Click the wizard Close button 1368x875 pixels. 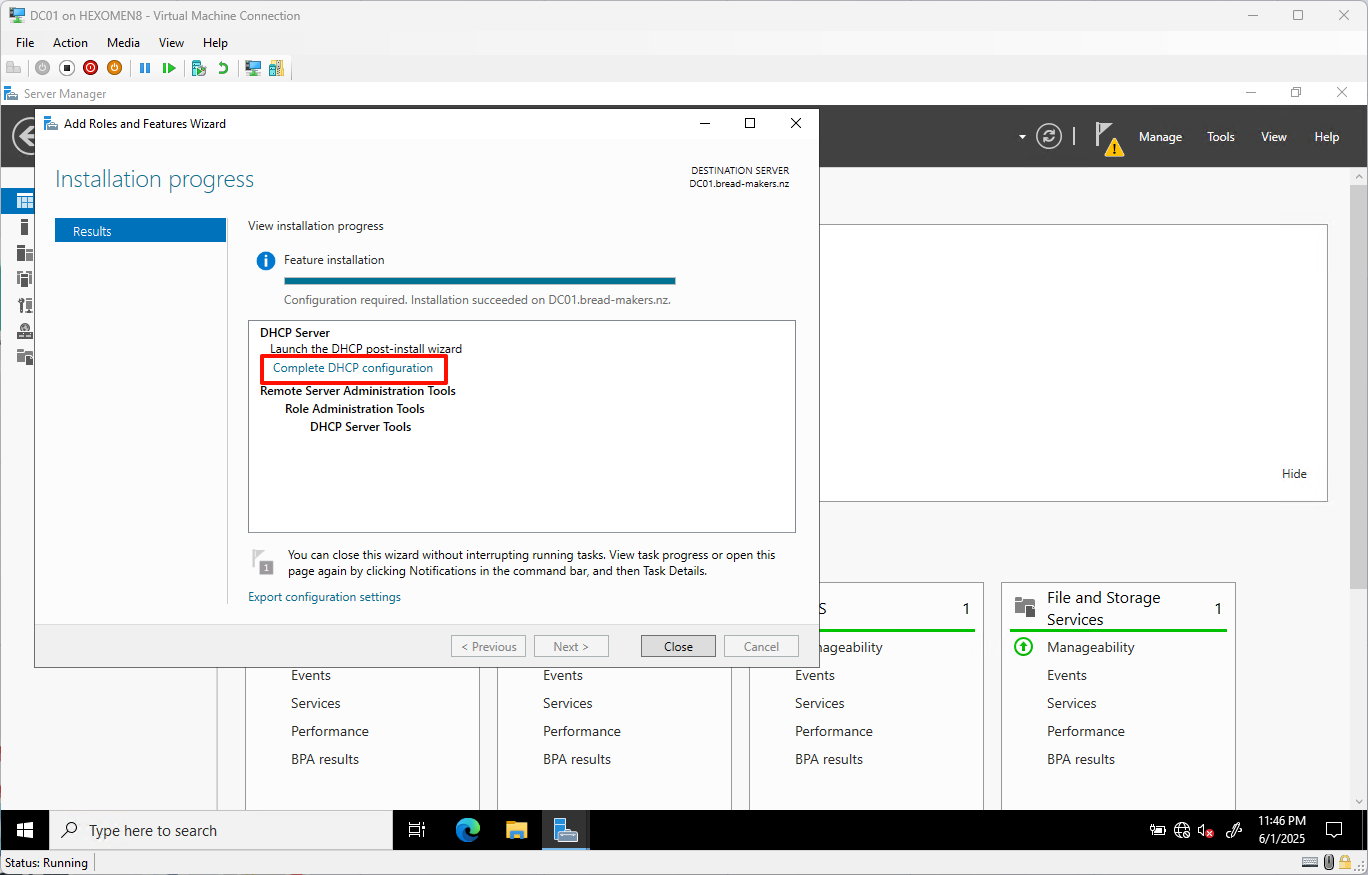pos(678,647)
